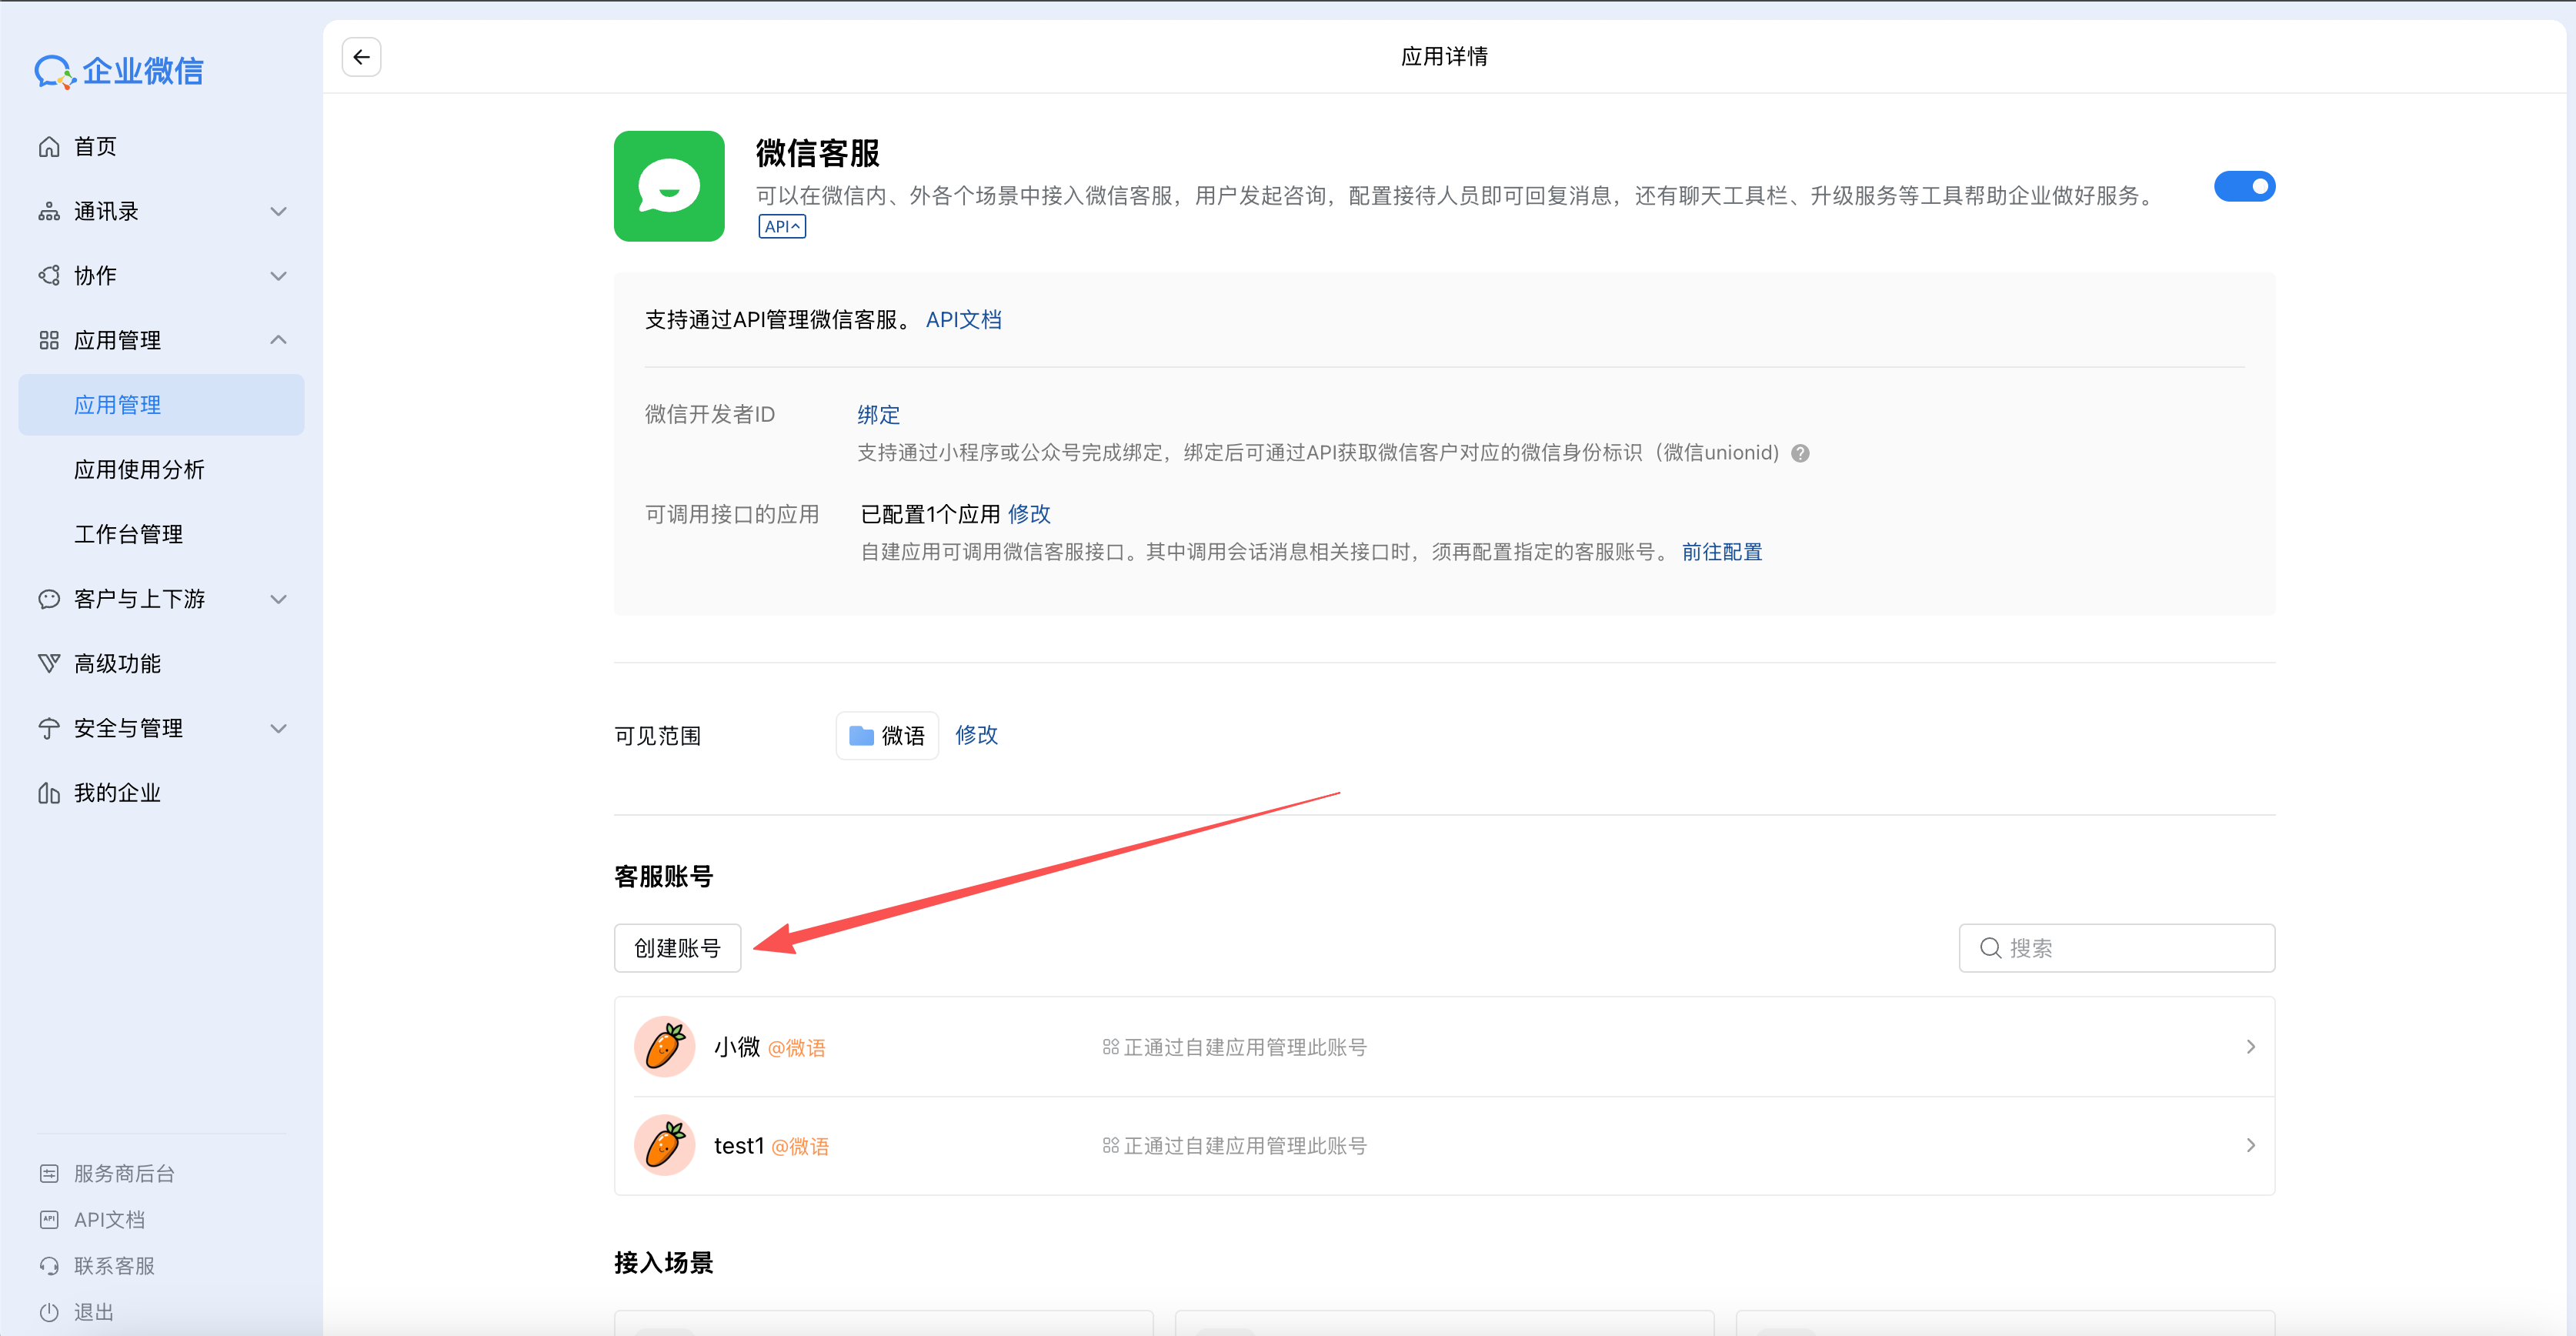Click the API文档 icon in sidebar
This screenshot has width=2576, height=1336.
(49, 1219)
